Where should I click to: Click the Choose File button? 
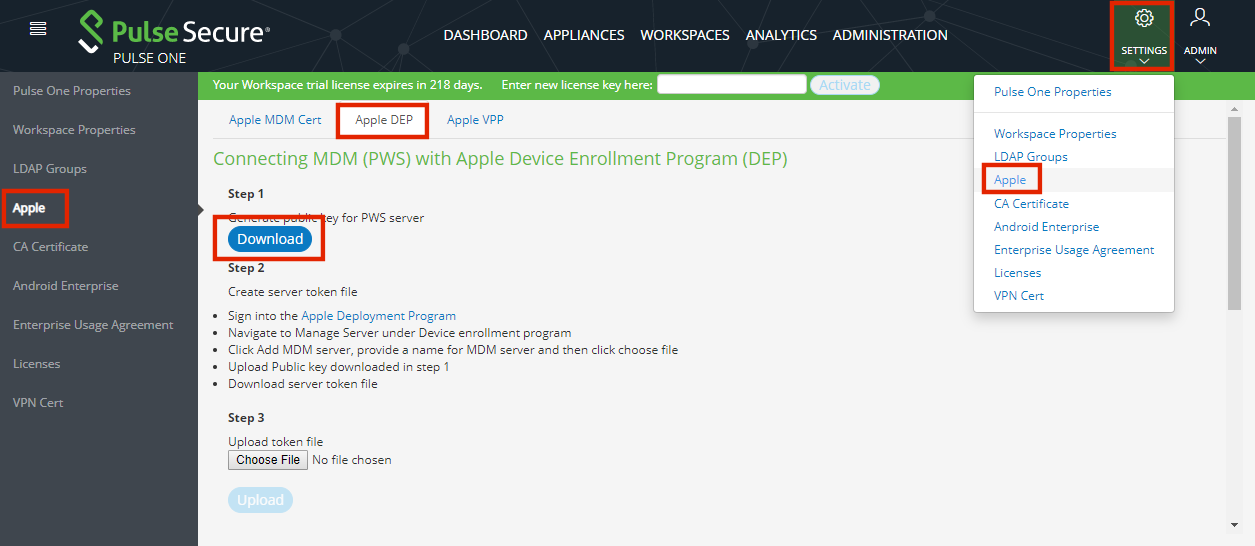click(x=268, y=460)
